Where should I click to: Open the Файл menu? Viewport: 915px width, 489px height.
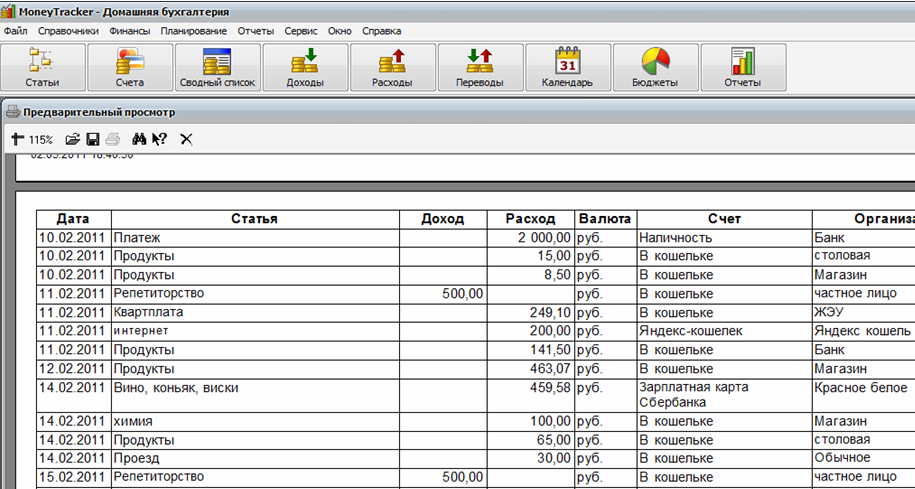[x=15, y=31]
